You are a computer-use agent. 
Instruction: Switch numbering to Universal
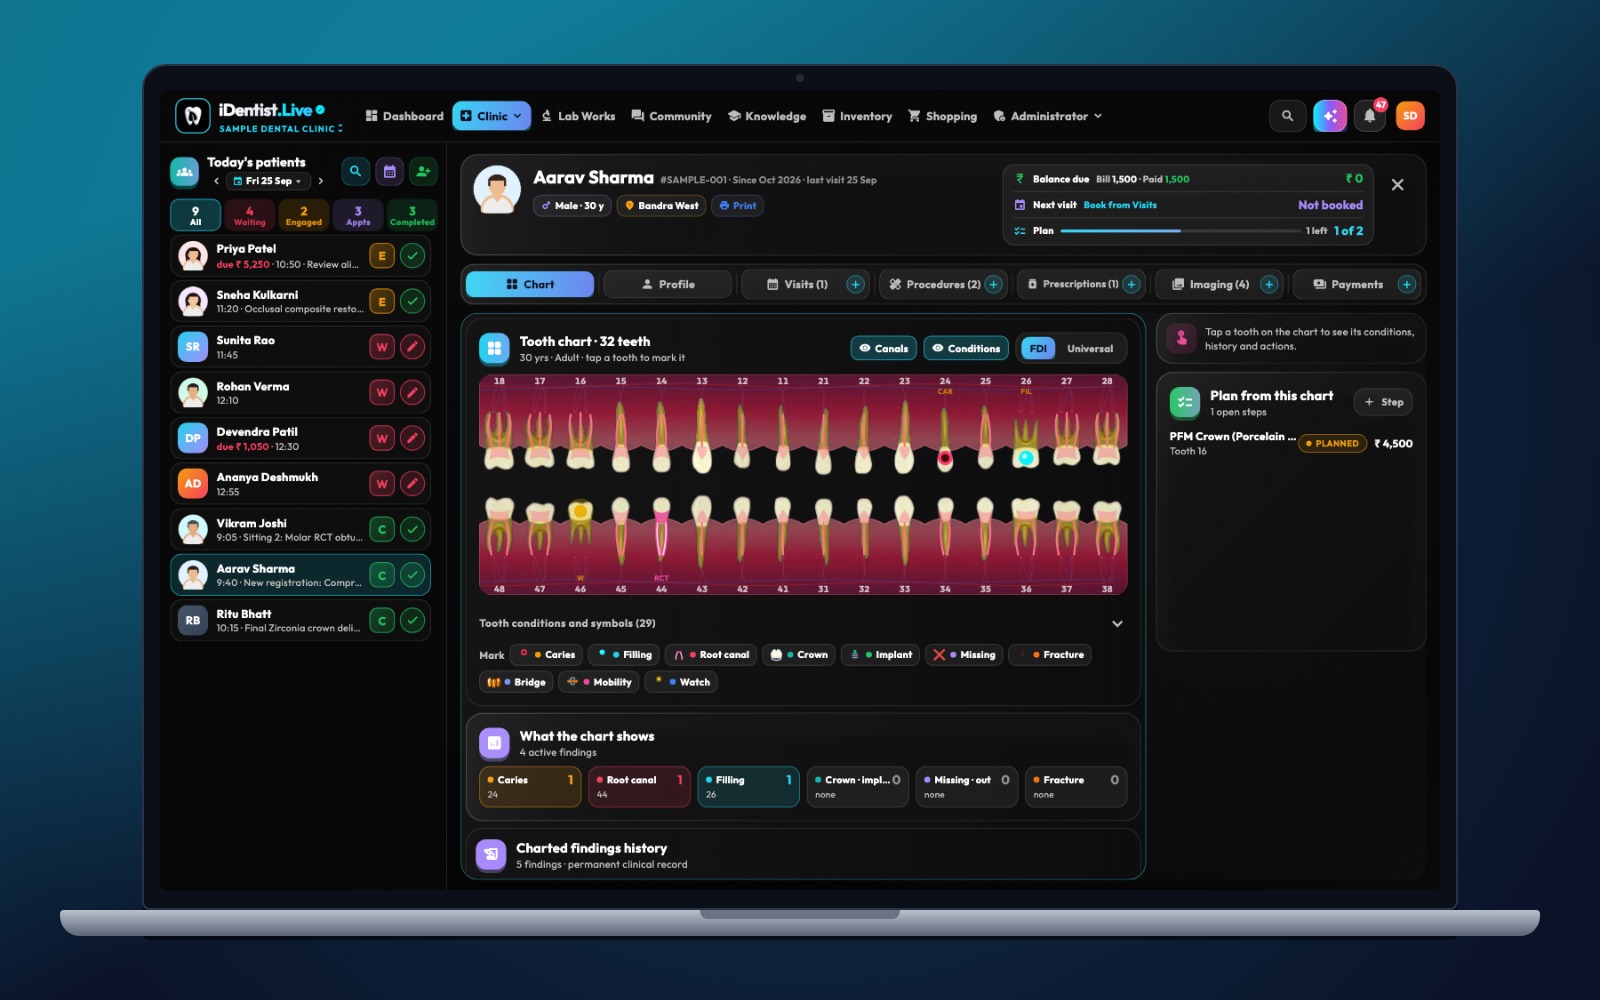point(1090,349)
